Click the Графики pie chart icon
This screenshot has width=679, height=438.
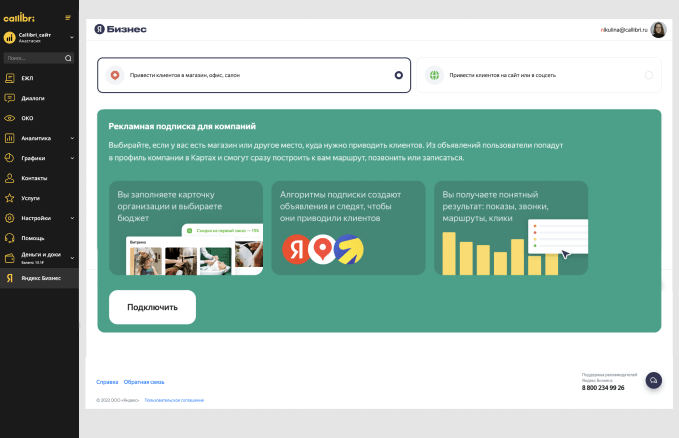point(10,158)
